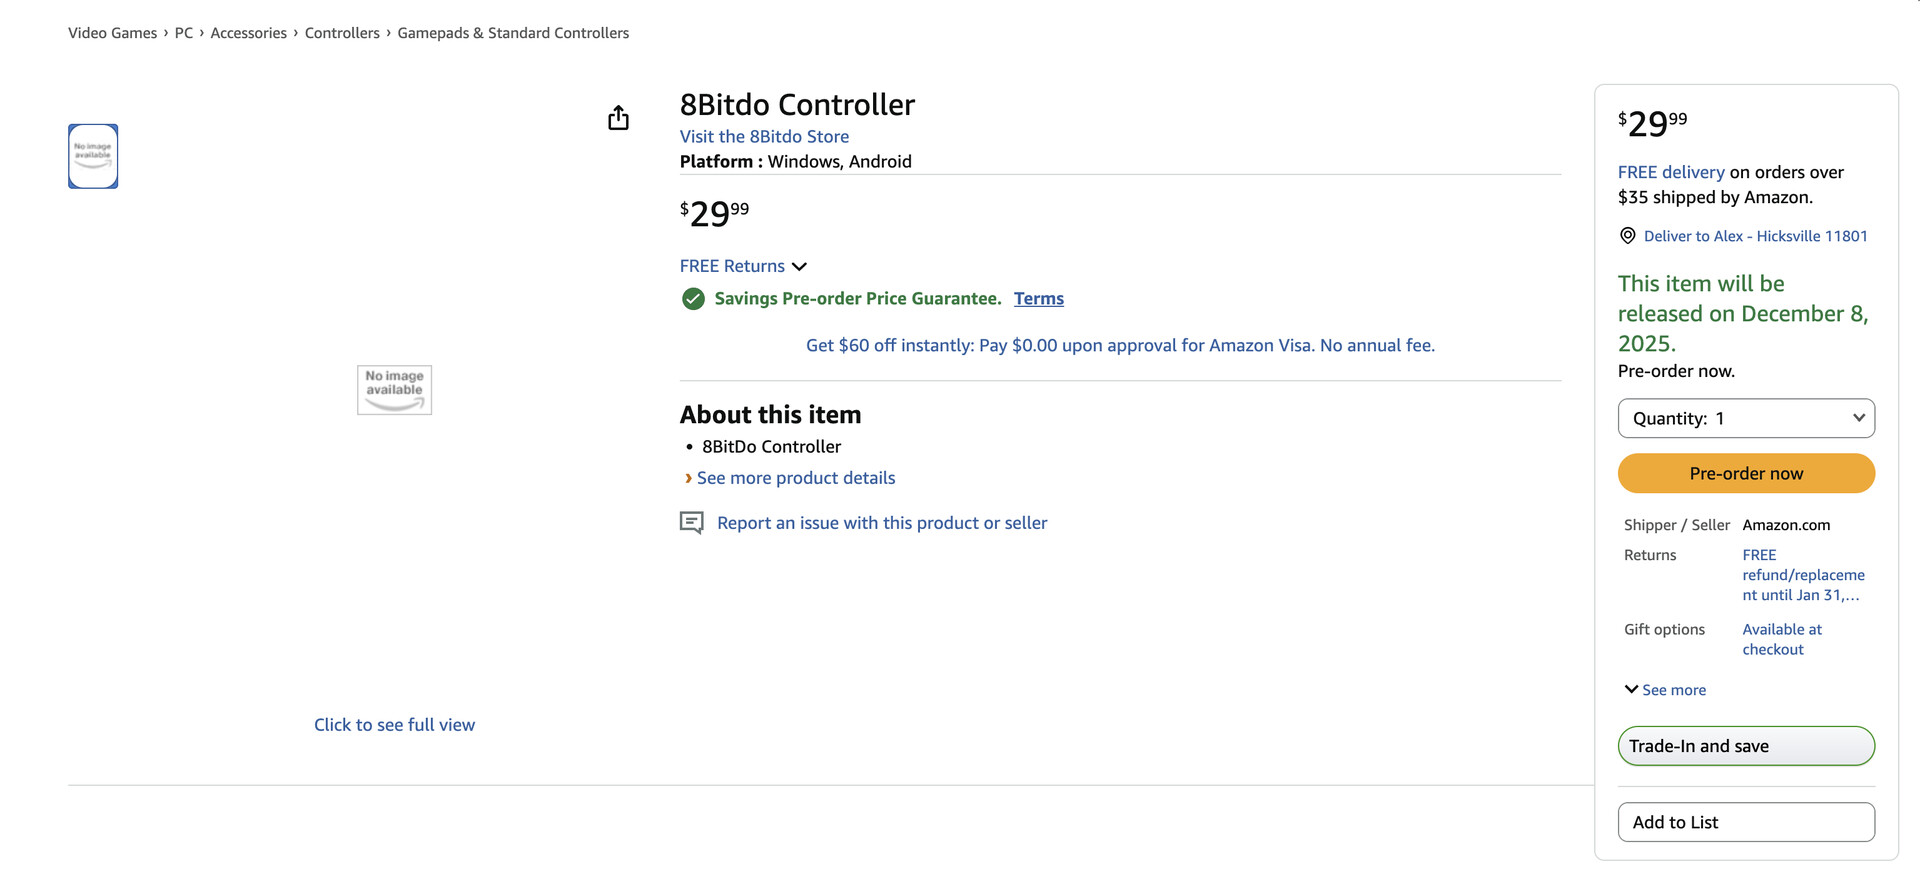The width and height of the screenshot is (1920, 869).
Task: Open the Quantity dropdown
Action: (x=1745, y=418)
